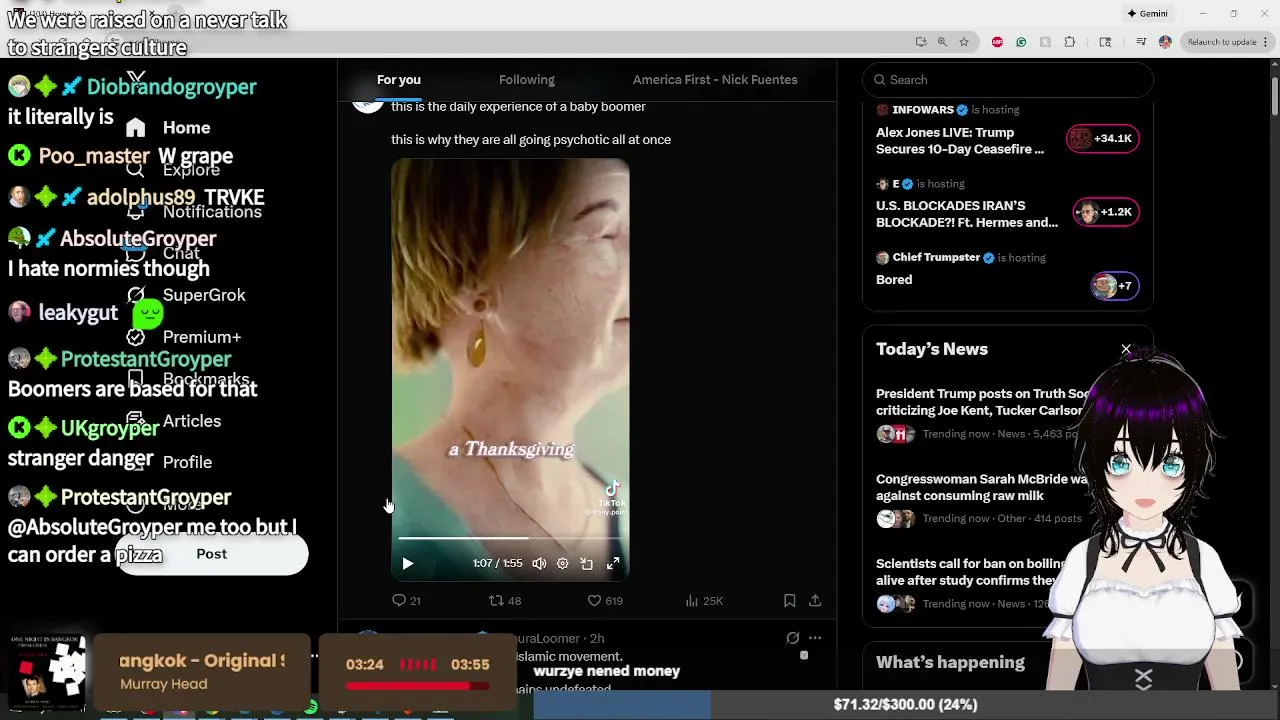Open U.S. BLOCKADES IRAN'S BLOCKADE space
Viewport: 1280px width, 720px height.
[967, 214]
